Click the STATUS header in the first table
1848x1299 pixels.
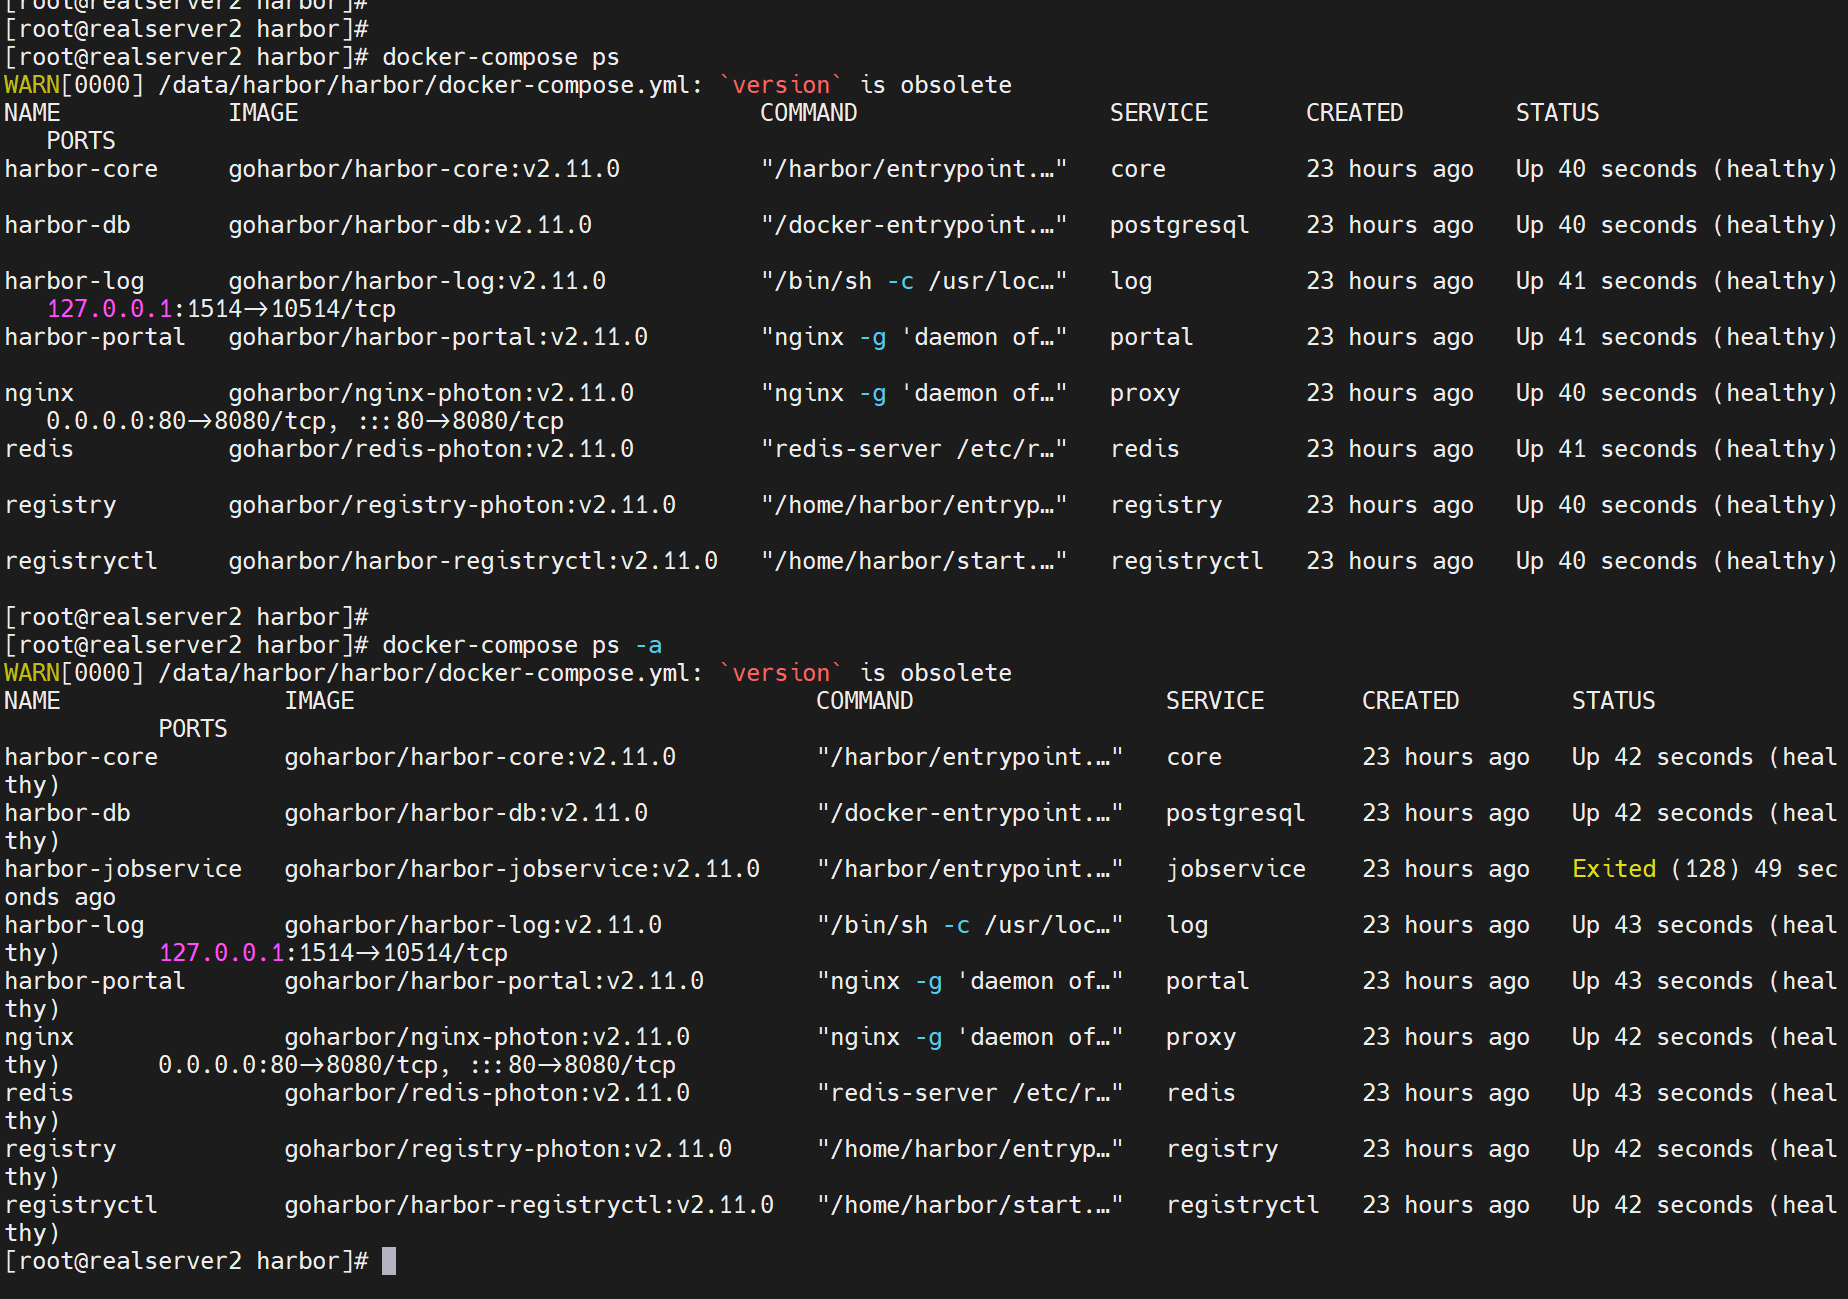pyautogui.click(x=1556, y=113)
